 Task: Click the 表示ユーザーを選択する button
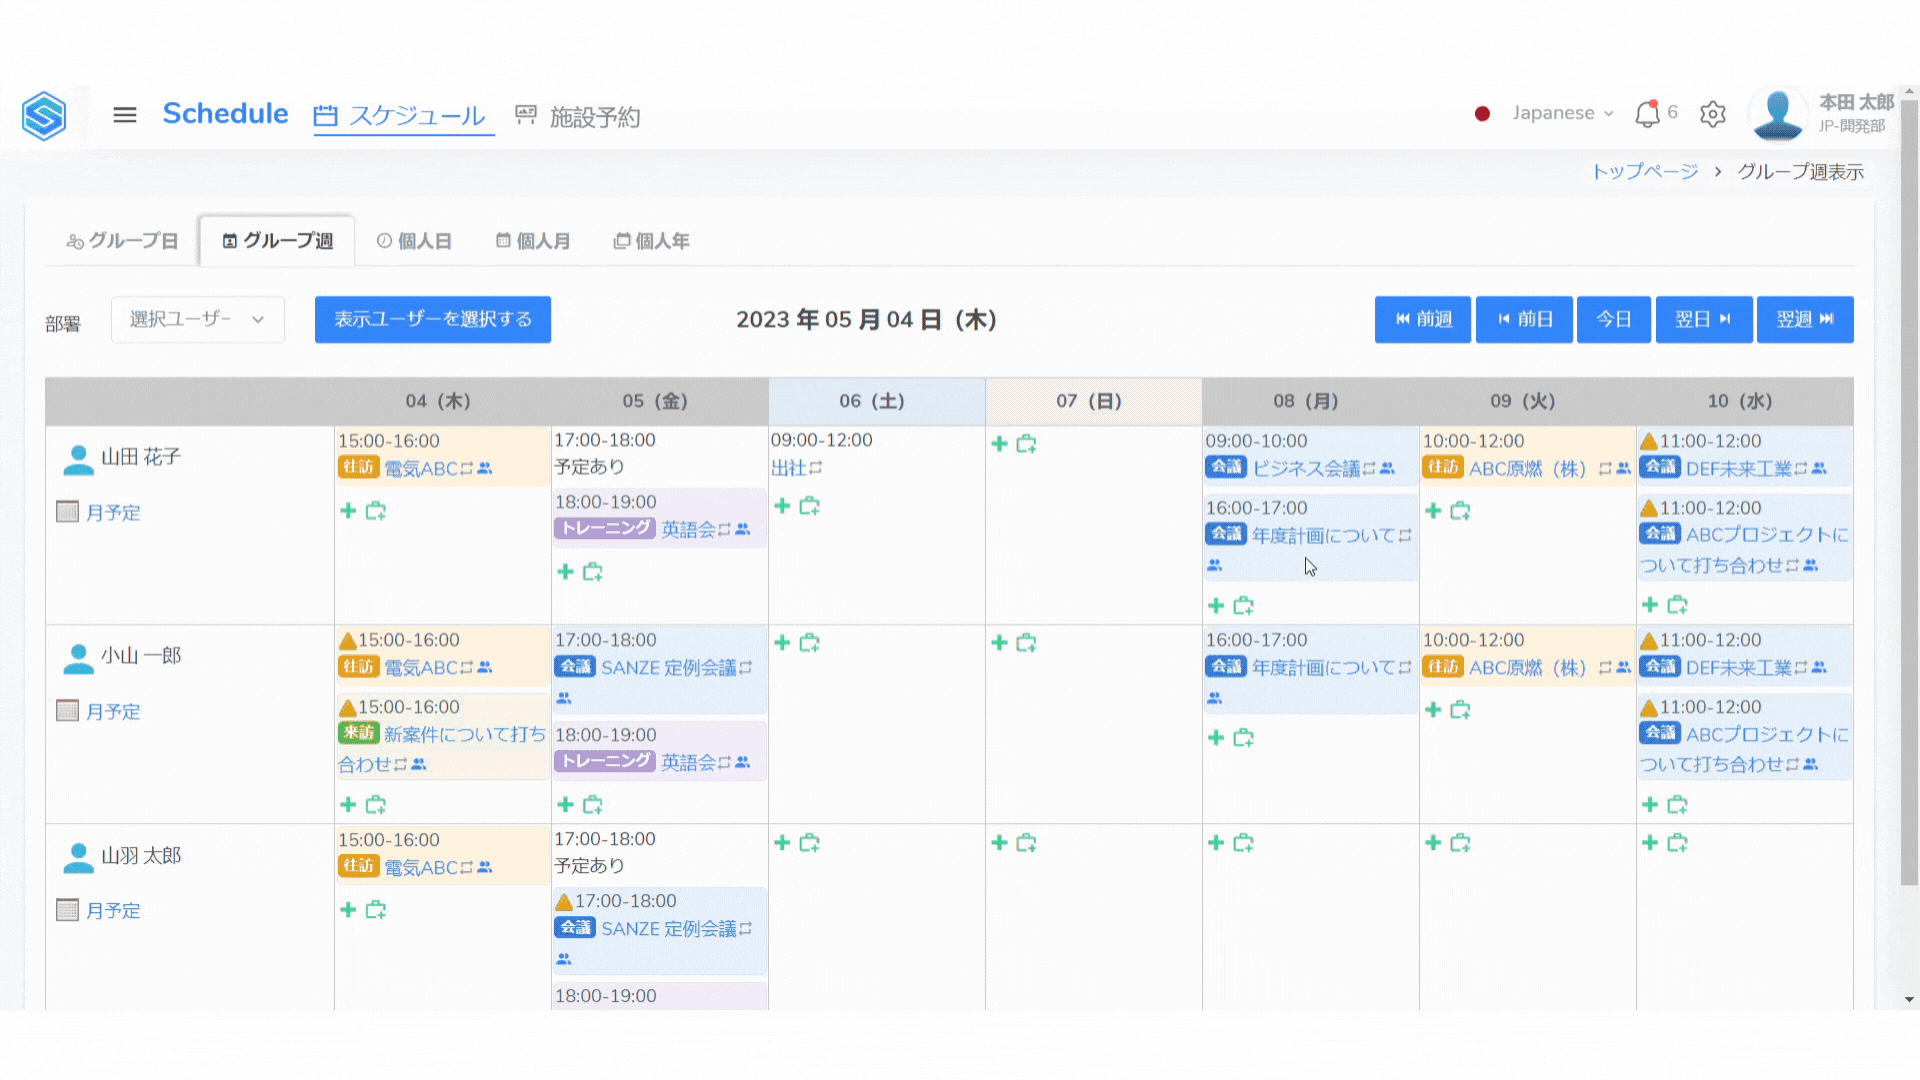432,319
